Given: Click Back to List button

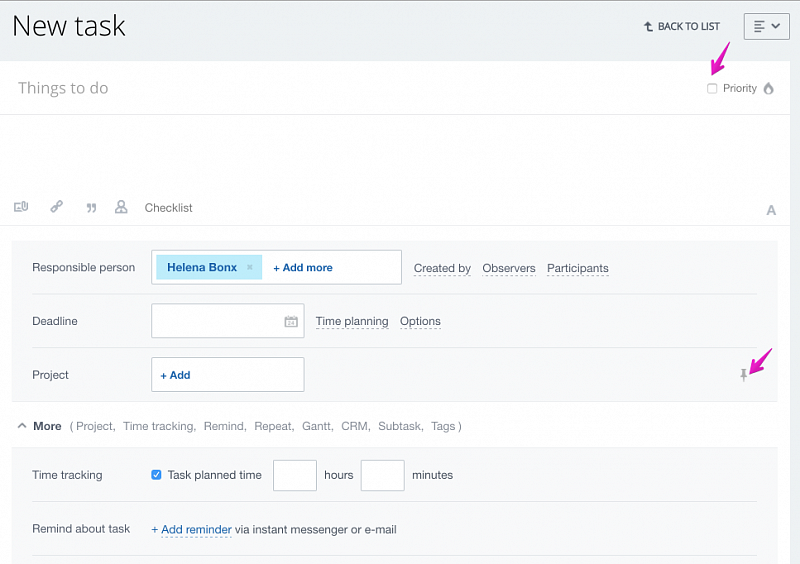Looking at the screenshot, I should (x=681, y=27).
